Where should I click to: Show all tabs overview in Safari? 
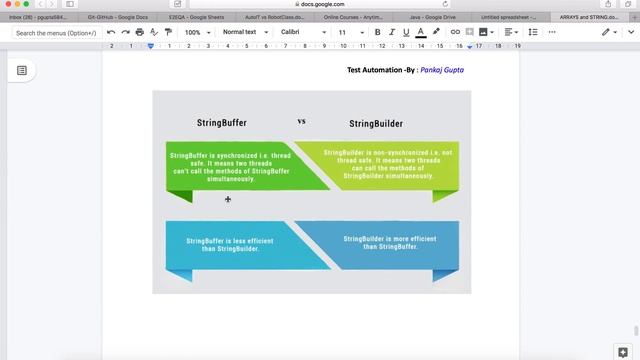coord(628,4)
